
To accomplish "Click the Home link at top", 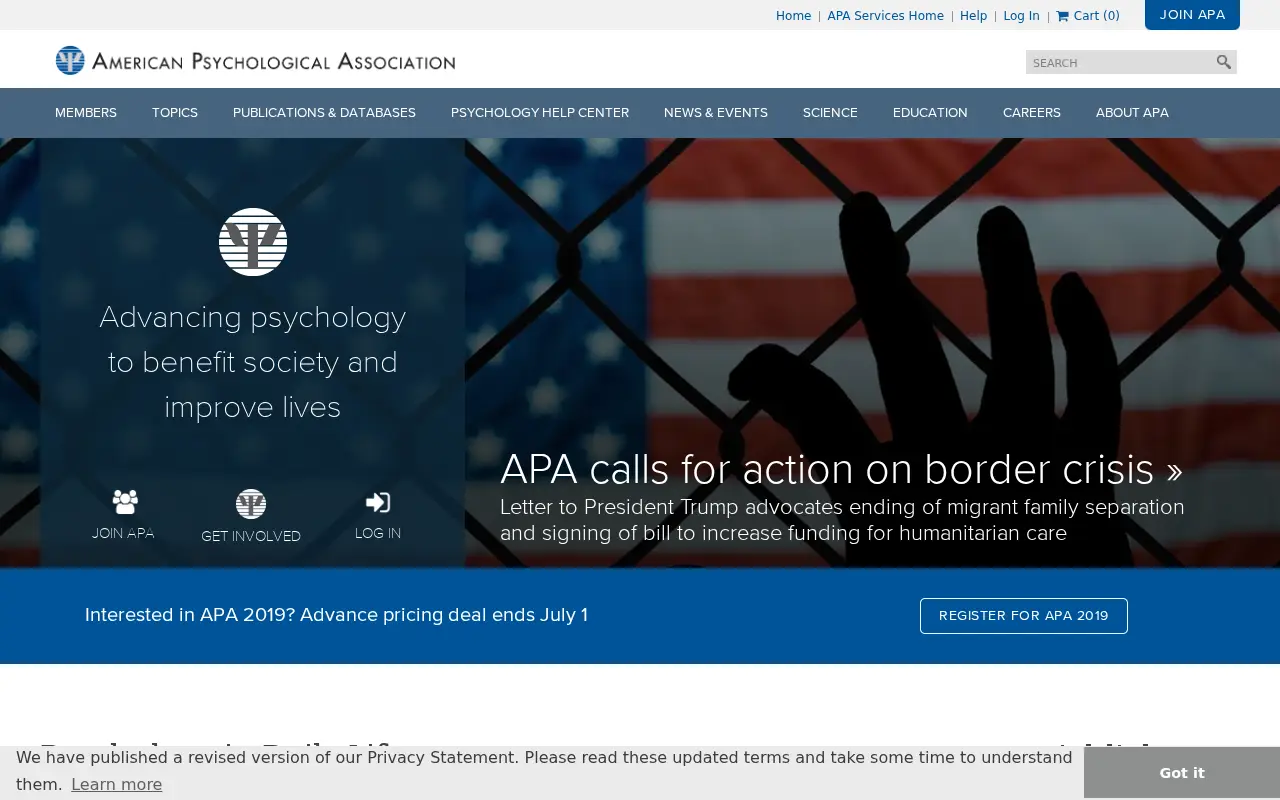I will 793,16.
